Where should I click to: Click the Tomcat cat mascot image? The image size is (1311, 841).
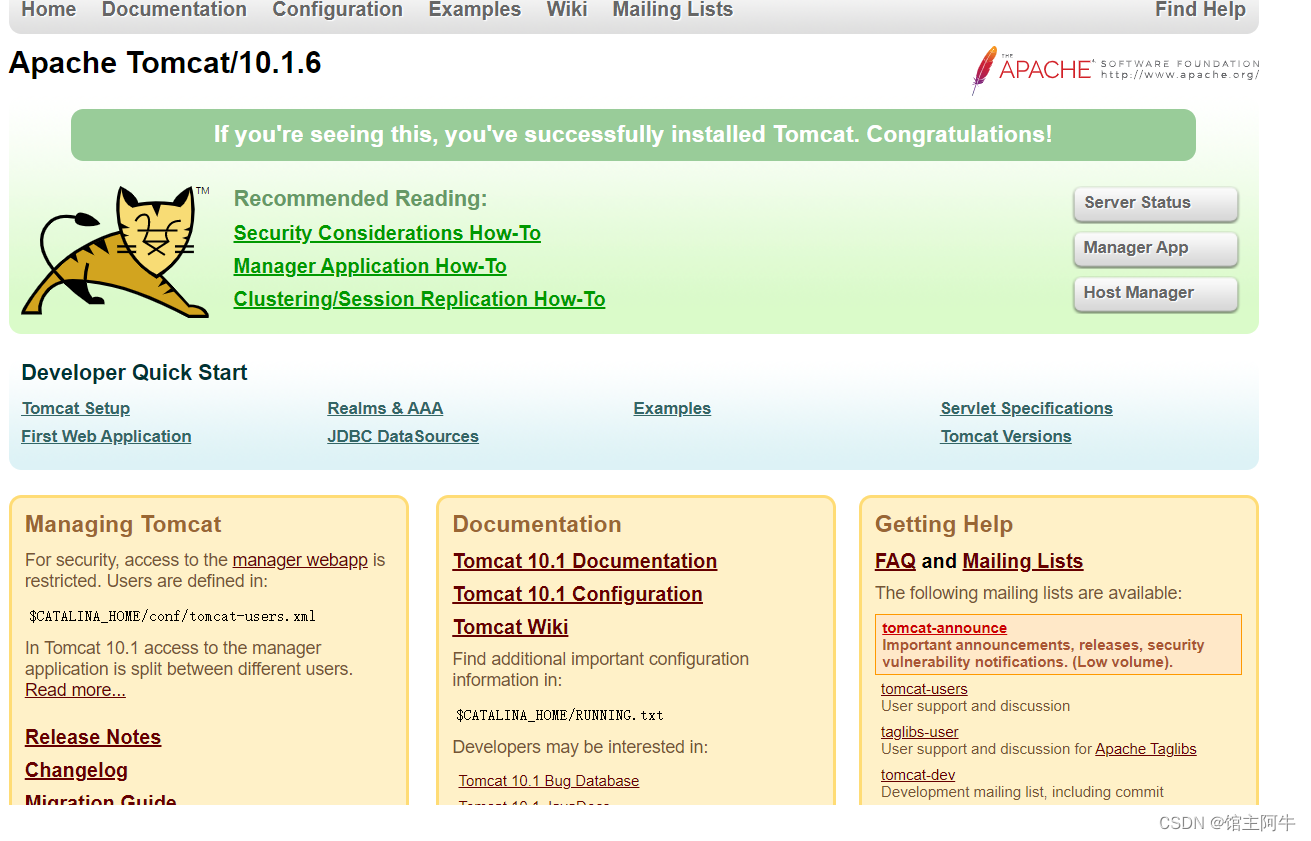[x=115, y=251]
